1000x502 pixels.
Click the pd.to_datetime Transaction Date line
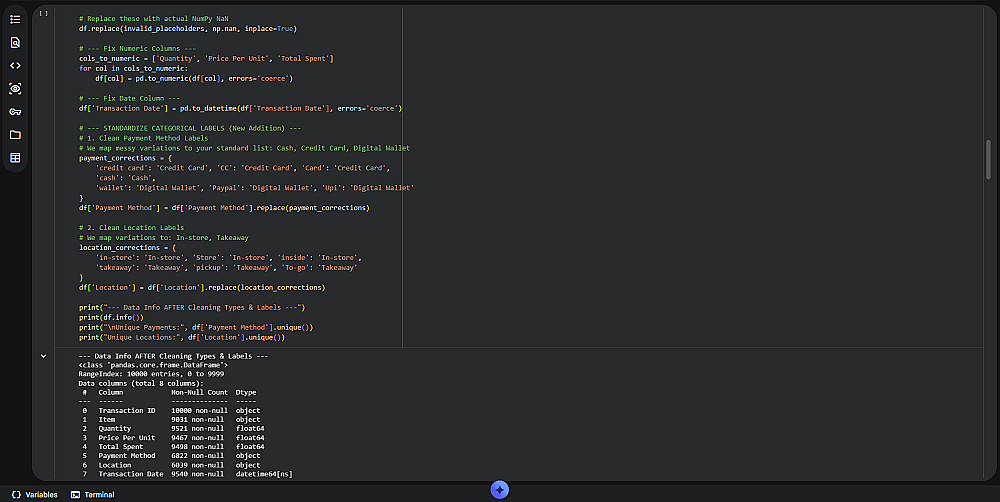pyautogui.click(x=240, y=108)
